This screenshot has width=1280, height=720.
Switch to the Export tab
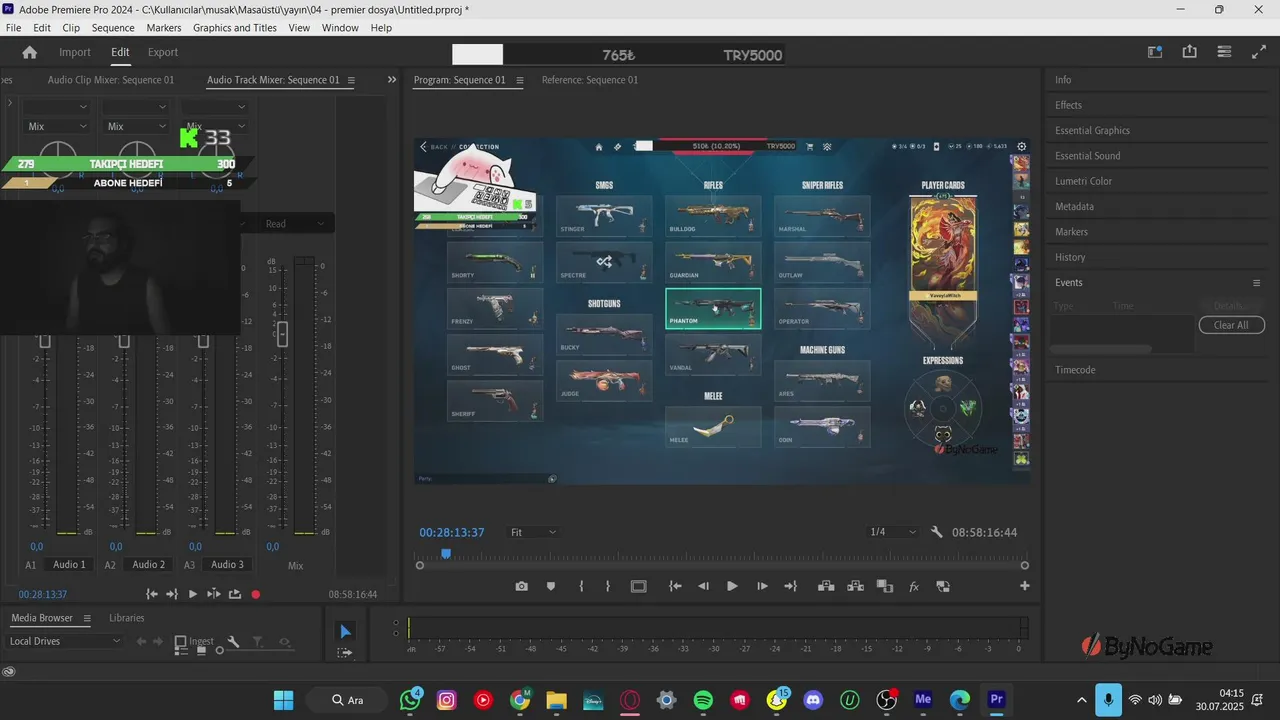pyautogui.click(x=163, y=53)
